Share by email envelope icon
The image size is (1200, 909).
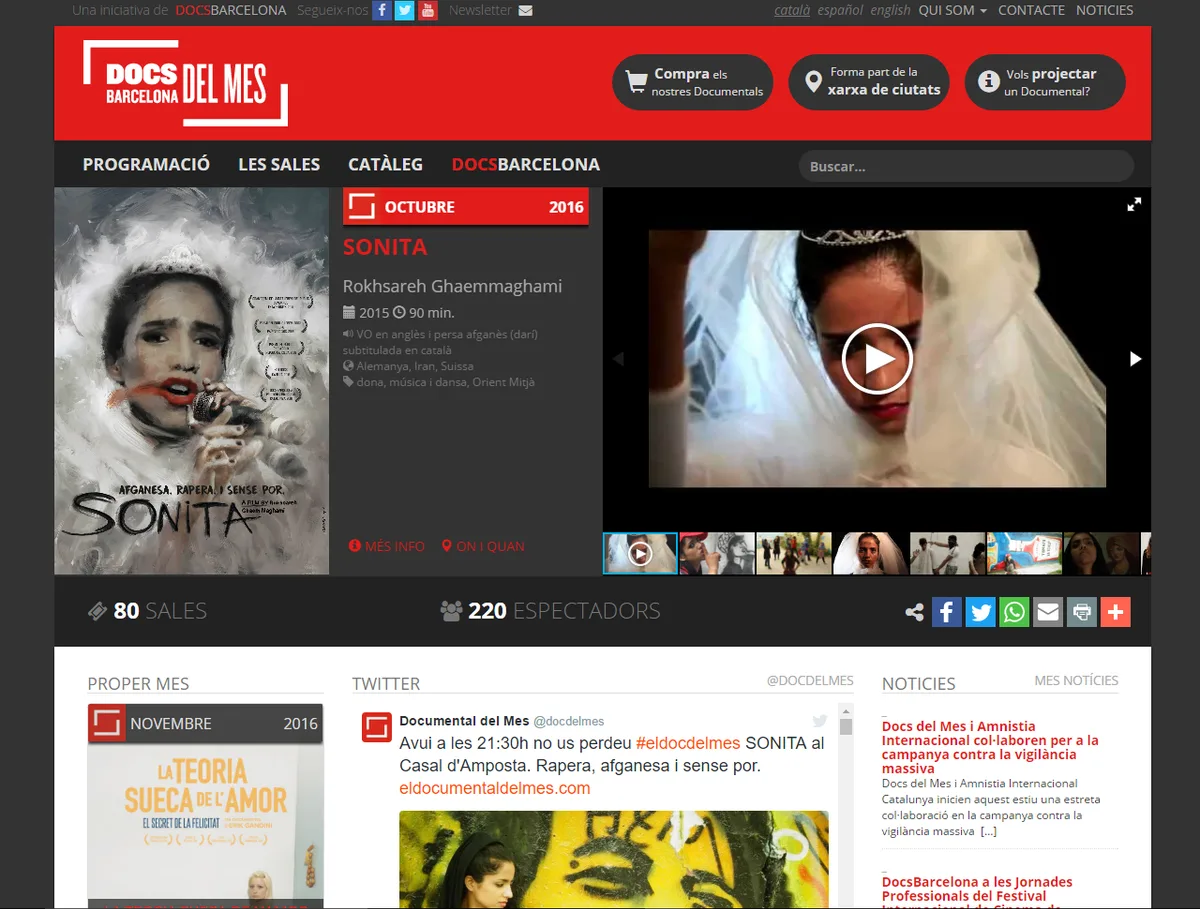pyautogui.click(x=1048, y=612)
